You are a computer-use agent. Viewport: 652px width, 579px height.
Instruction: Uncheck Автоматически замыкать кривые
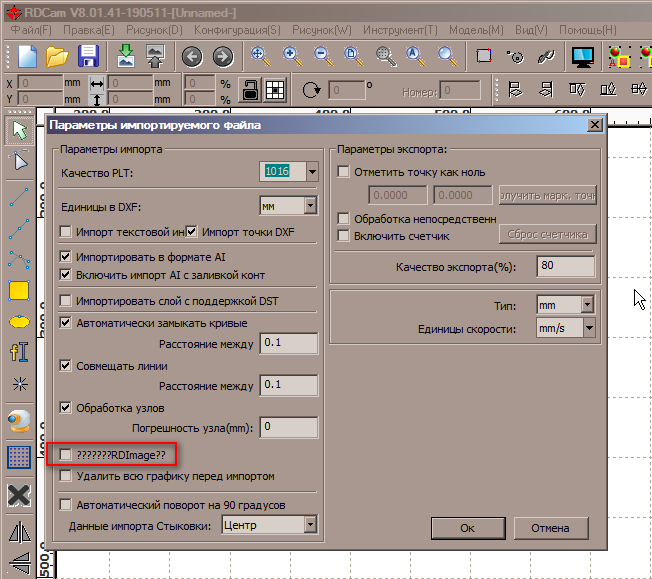(66, 322)
